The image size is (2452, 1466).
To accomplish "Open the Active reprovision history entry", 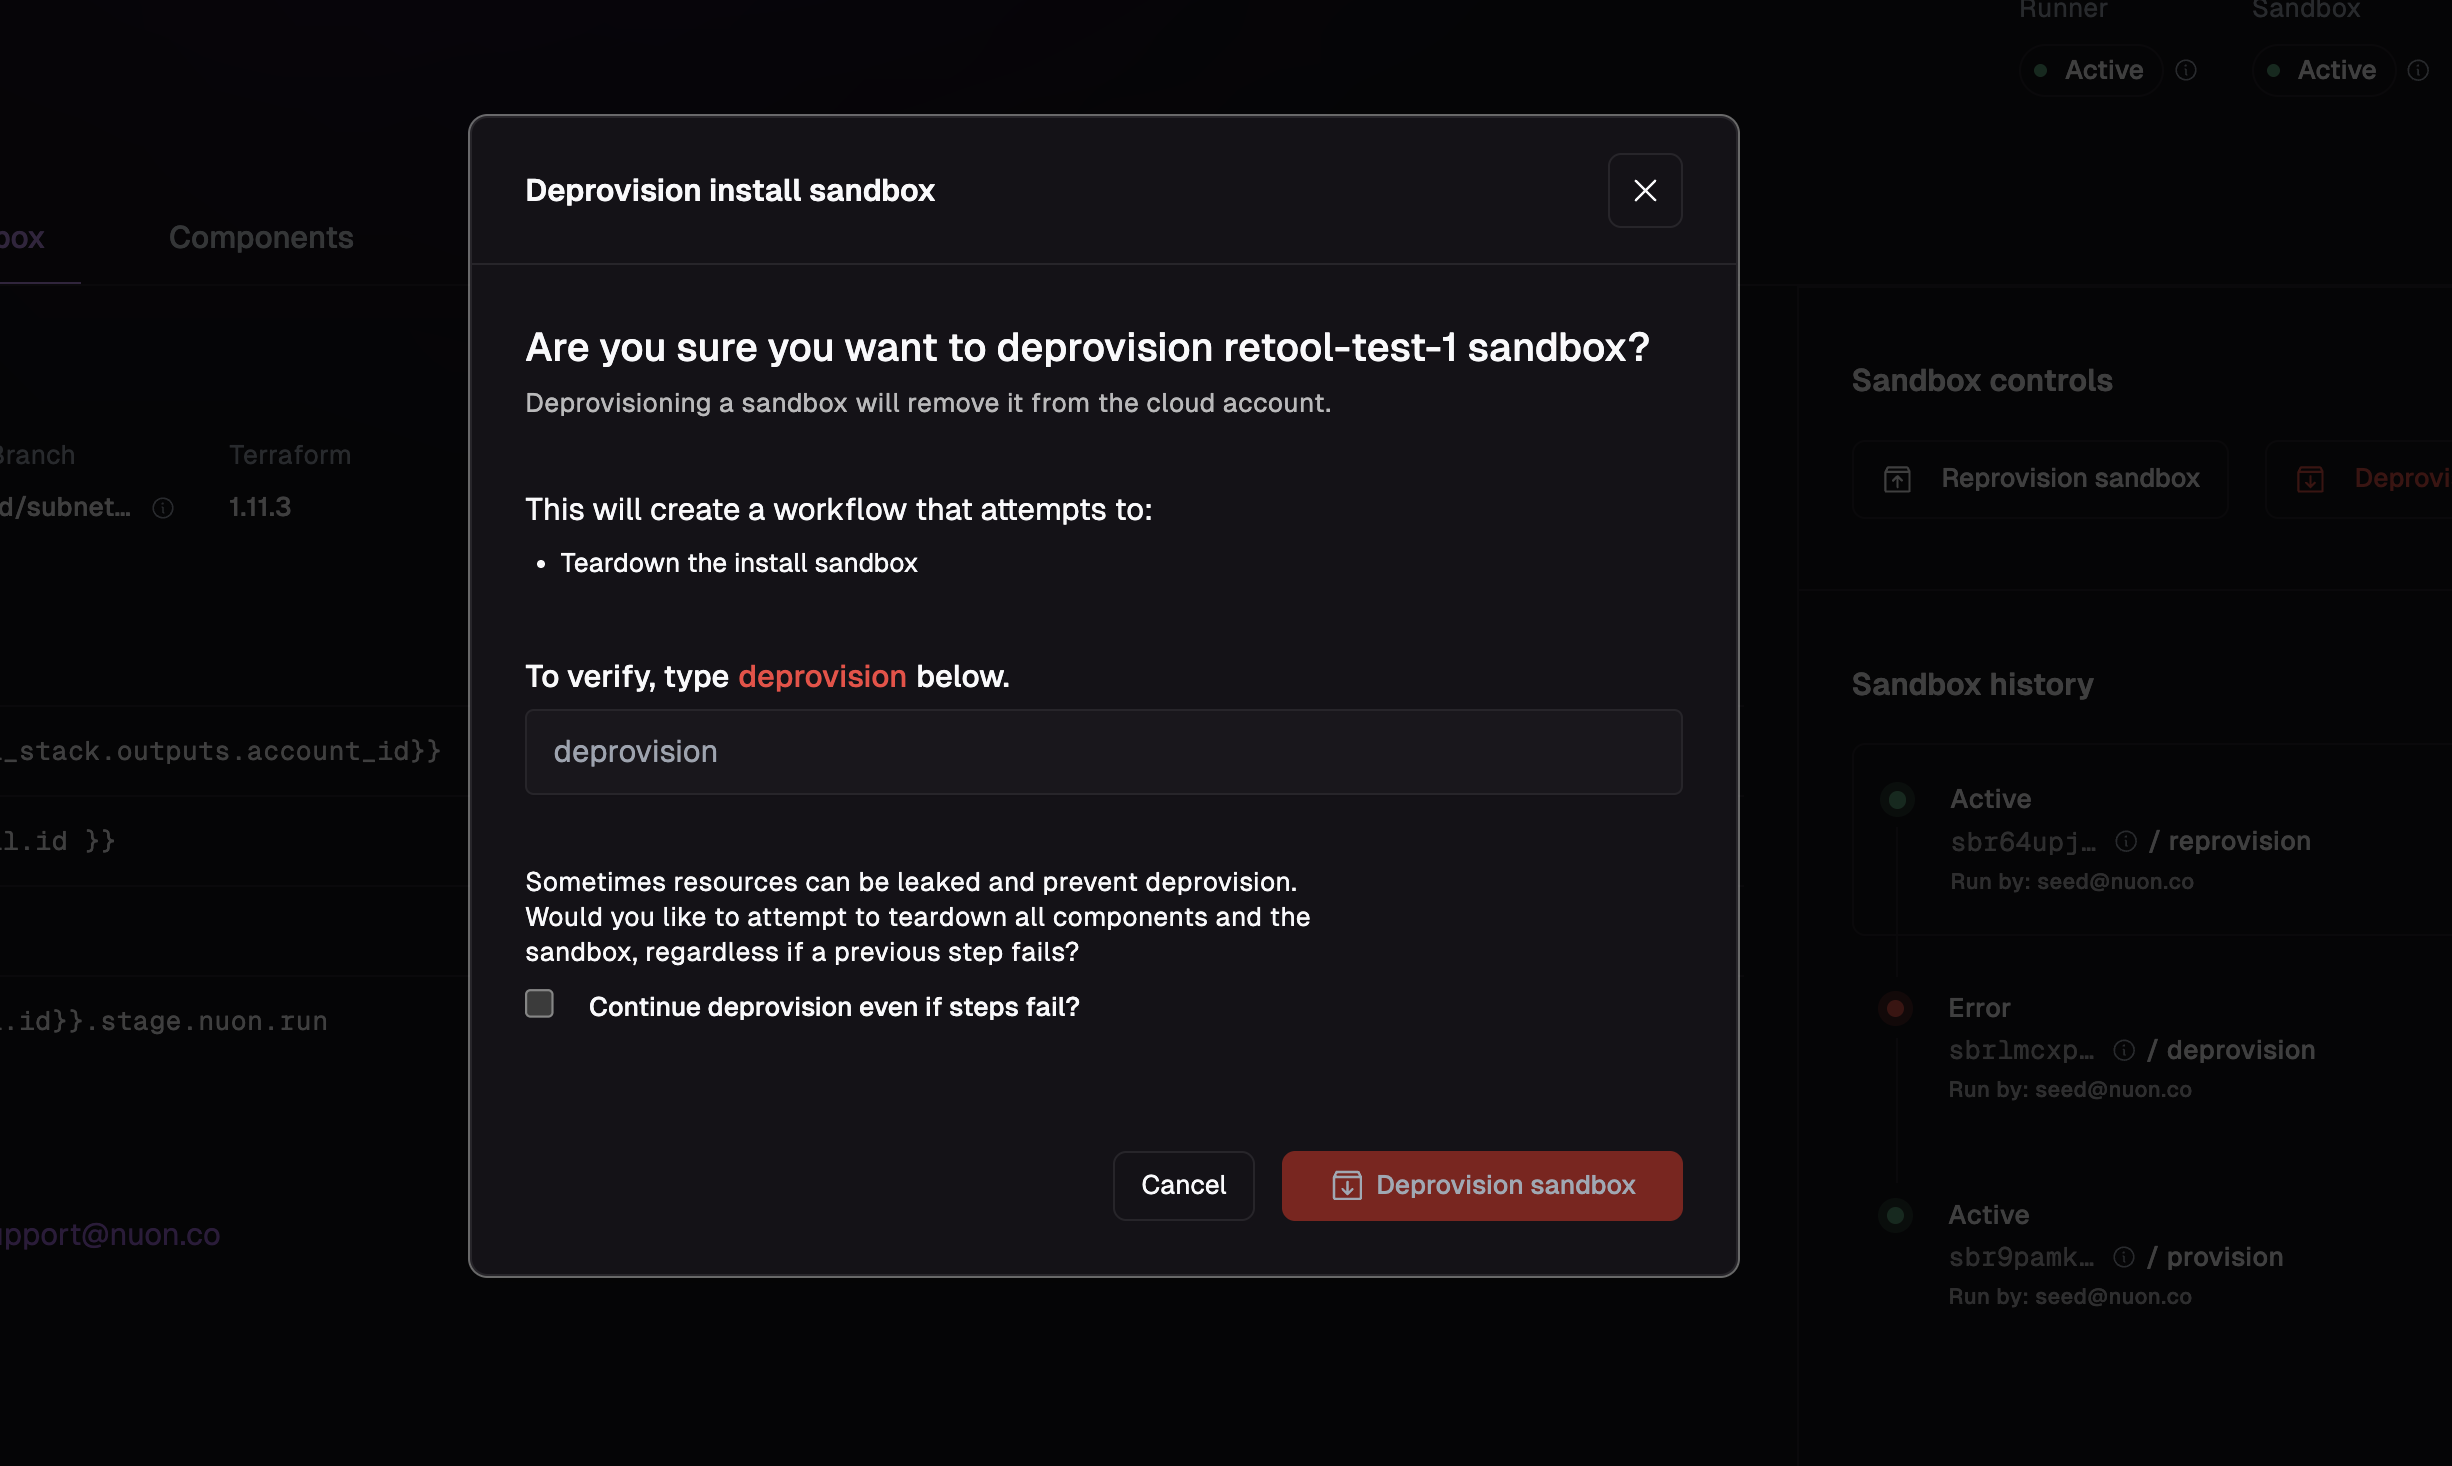I will 2150,839.
